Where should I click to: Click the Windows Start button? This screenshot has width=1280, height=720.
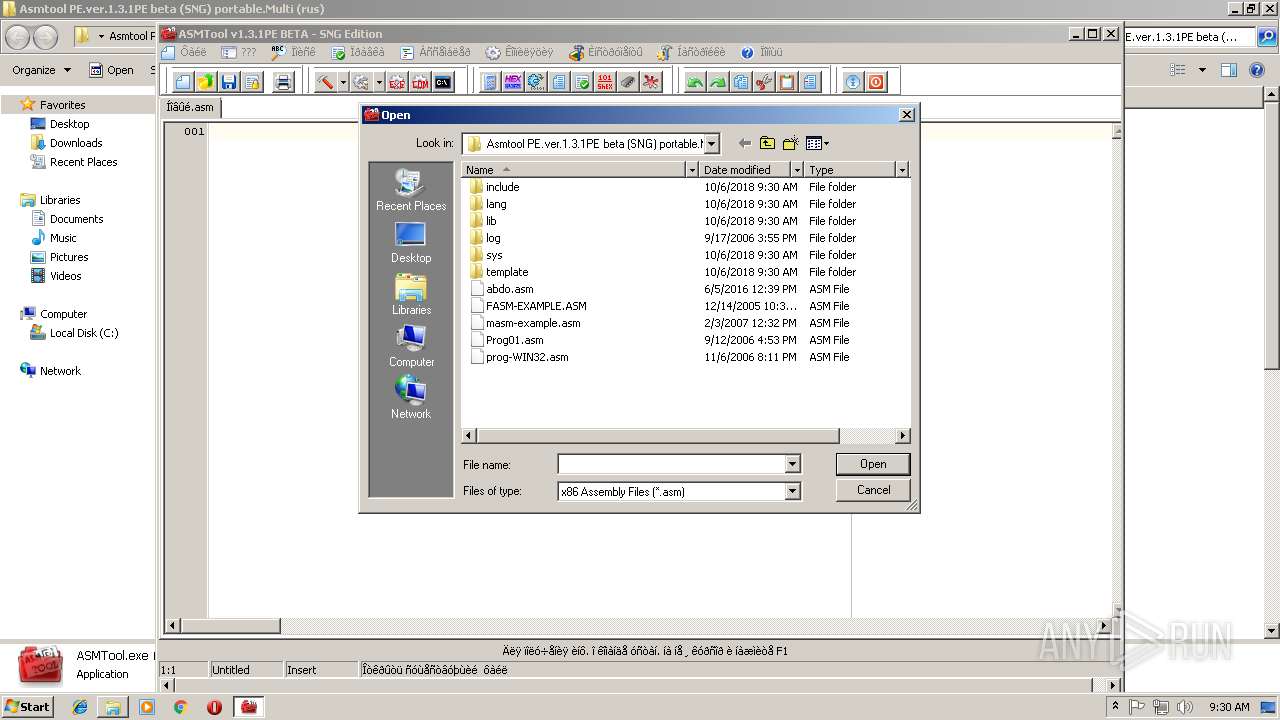pyautogui.click(x=27, y=707)
